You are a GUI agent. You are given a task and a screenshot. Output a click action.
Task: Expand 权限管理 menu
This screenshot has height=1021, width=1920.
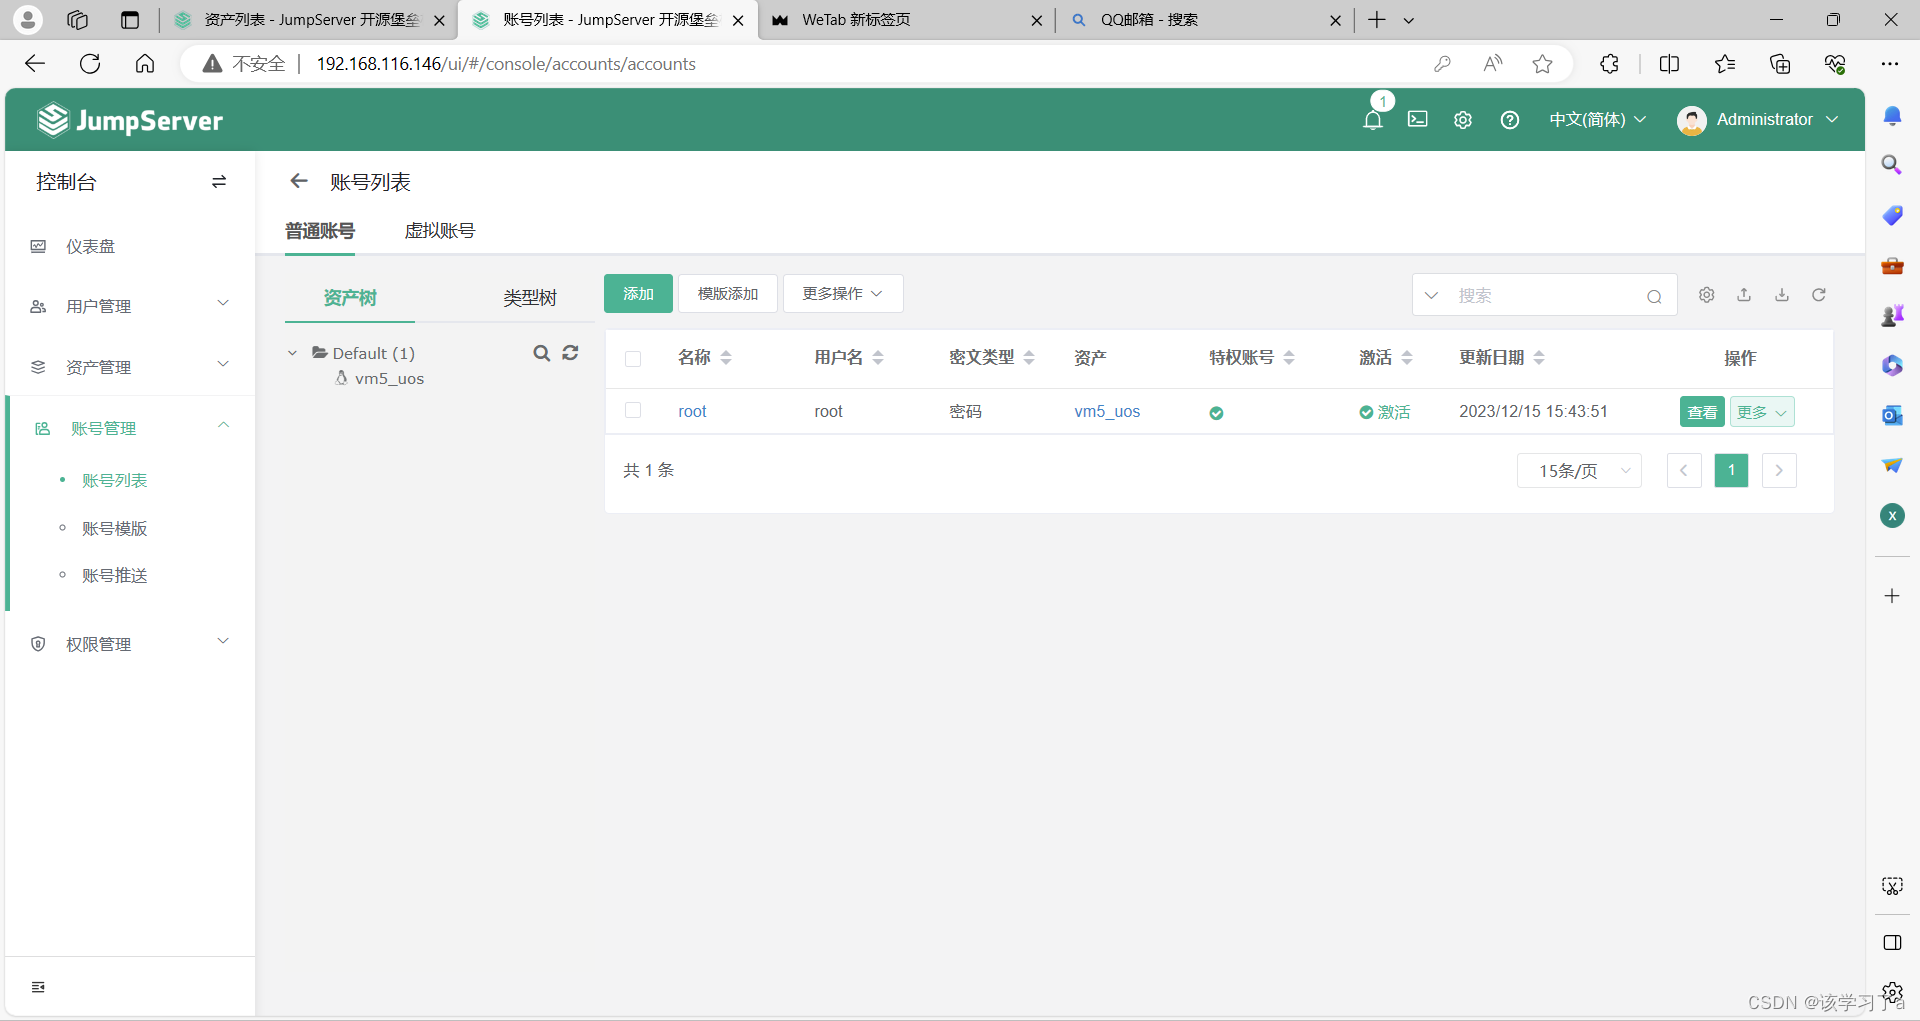click(x=130, y=644)
